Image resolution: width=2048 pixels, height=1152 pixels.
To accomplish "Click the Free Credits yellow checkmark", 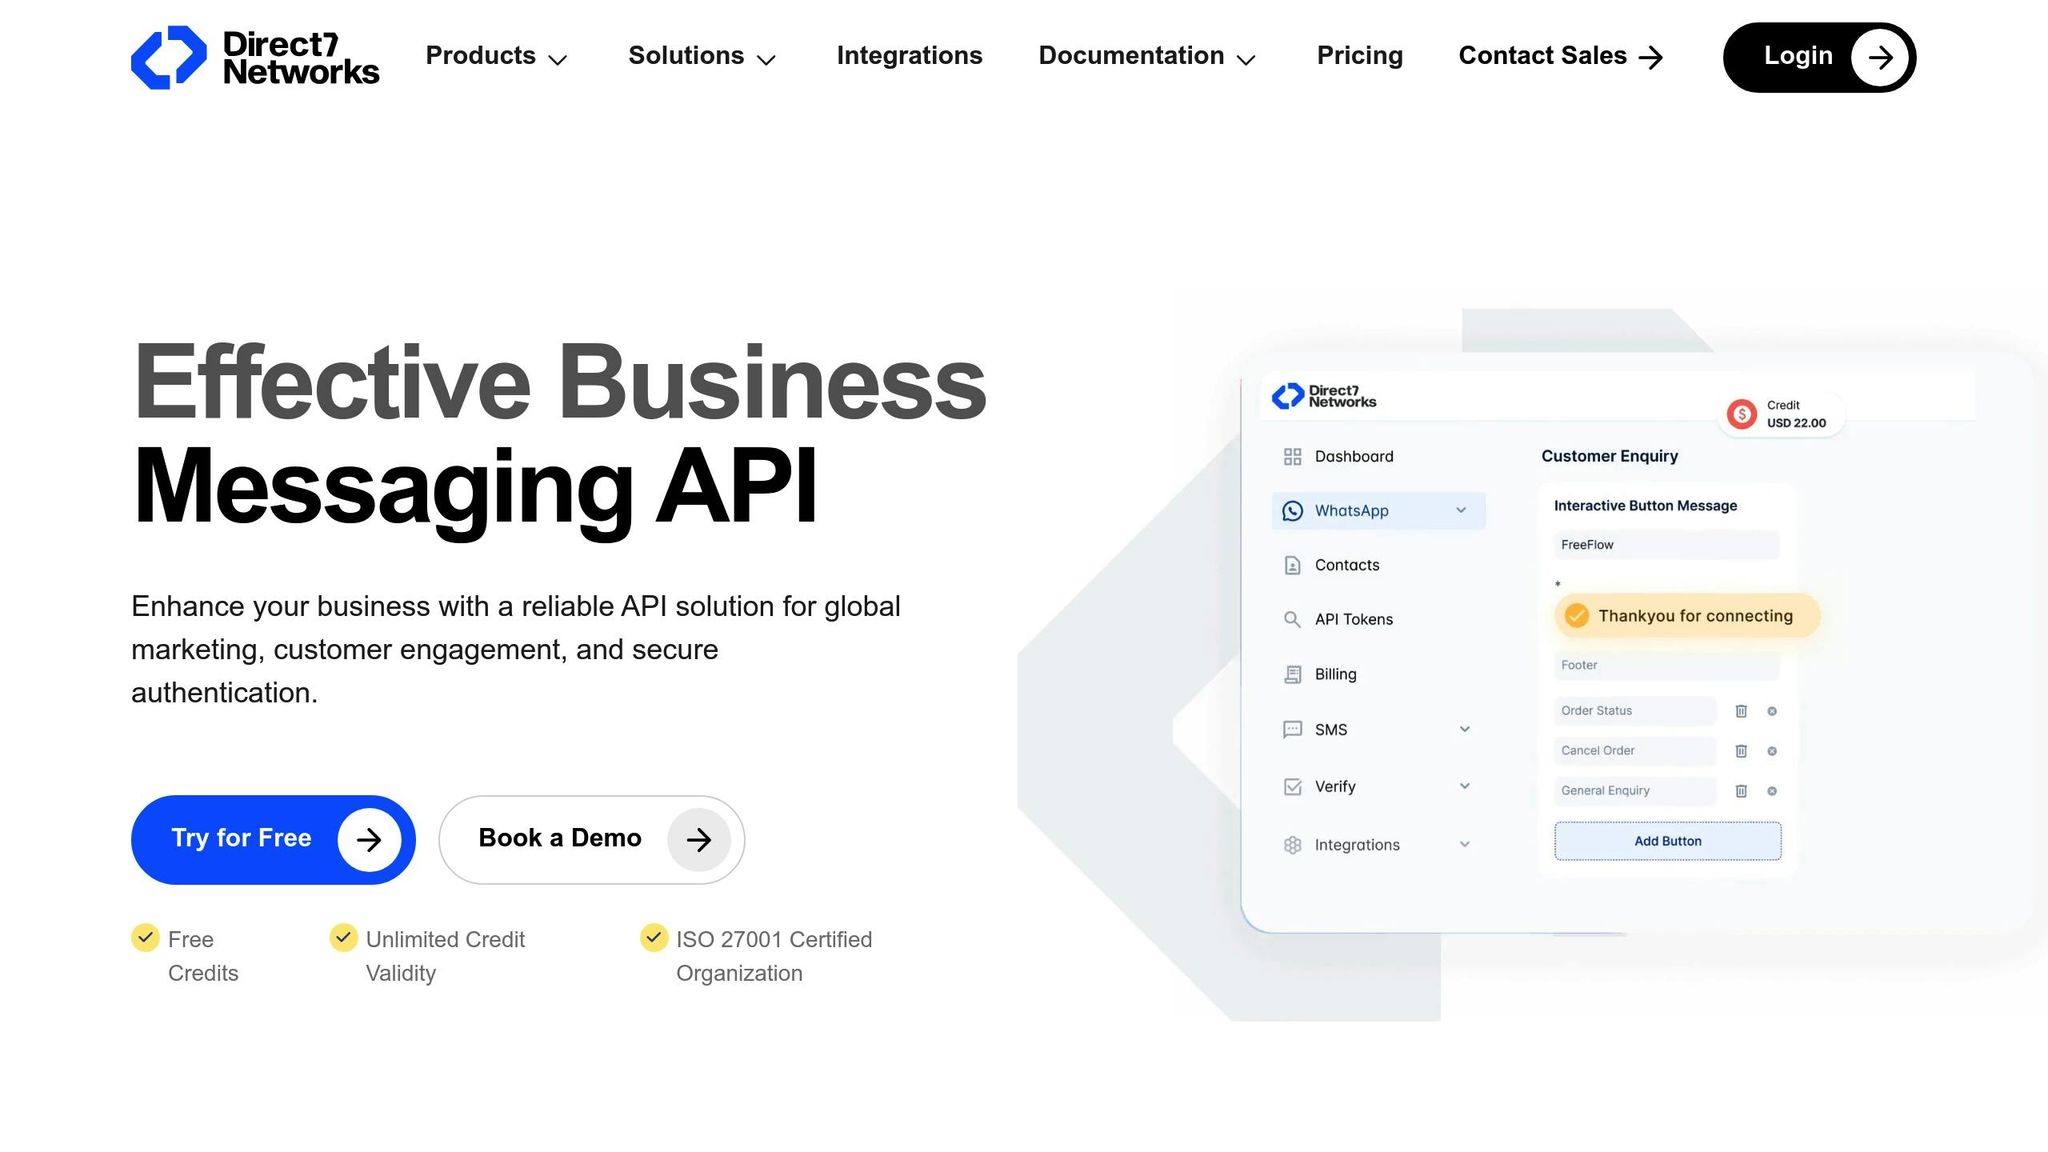I will (146, 937).
